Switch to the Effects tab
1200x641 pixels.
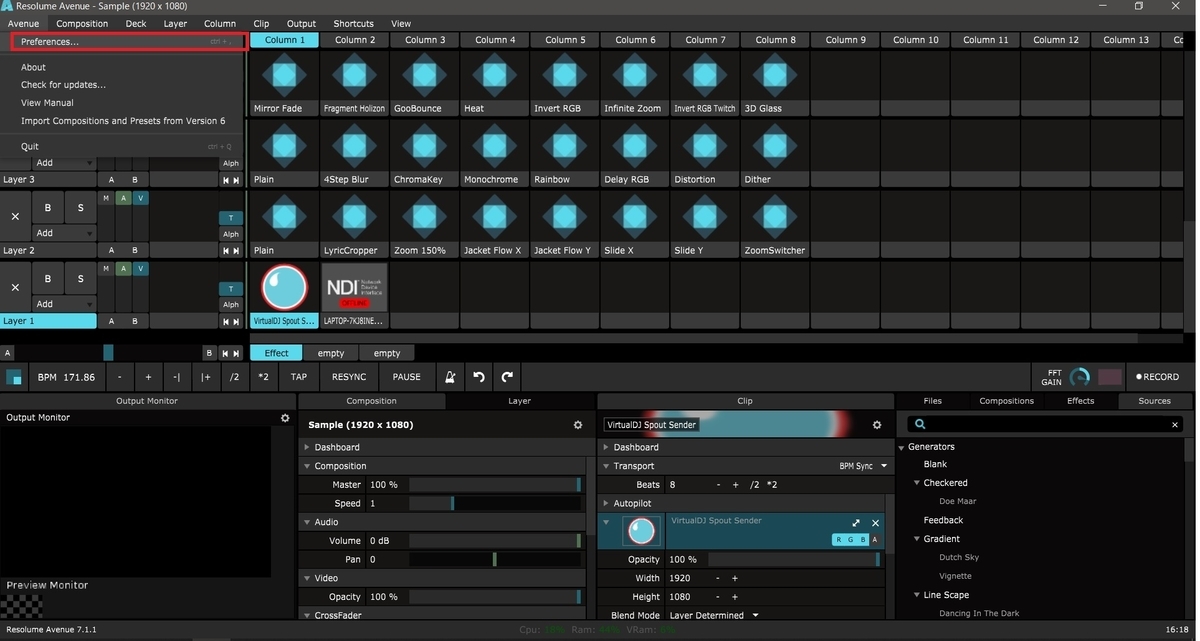click(x=1080, y=400)
